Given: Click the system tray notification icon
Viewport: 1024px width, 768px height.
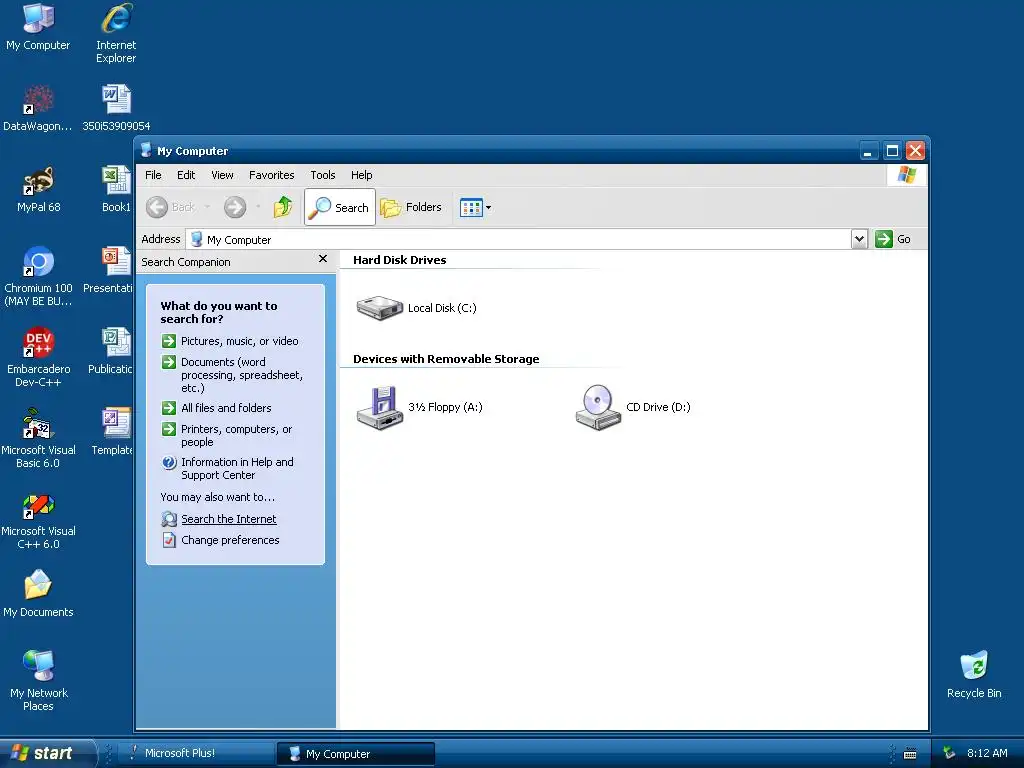Looking at the screenshot, I should (x=950, y=753).
